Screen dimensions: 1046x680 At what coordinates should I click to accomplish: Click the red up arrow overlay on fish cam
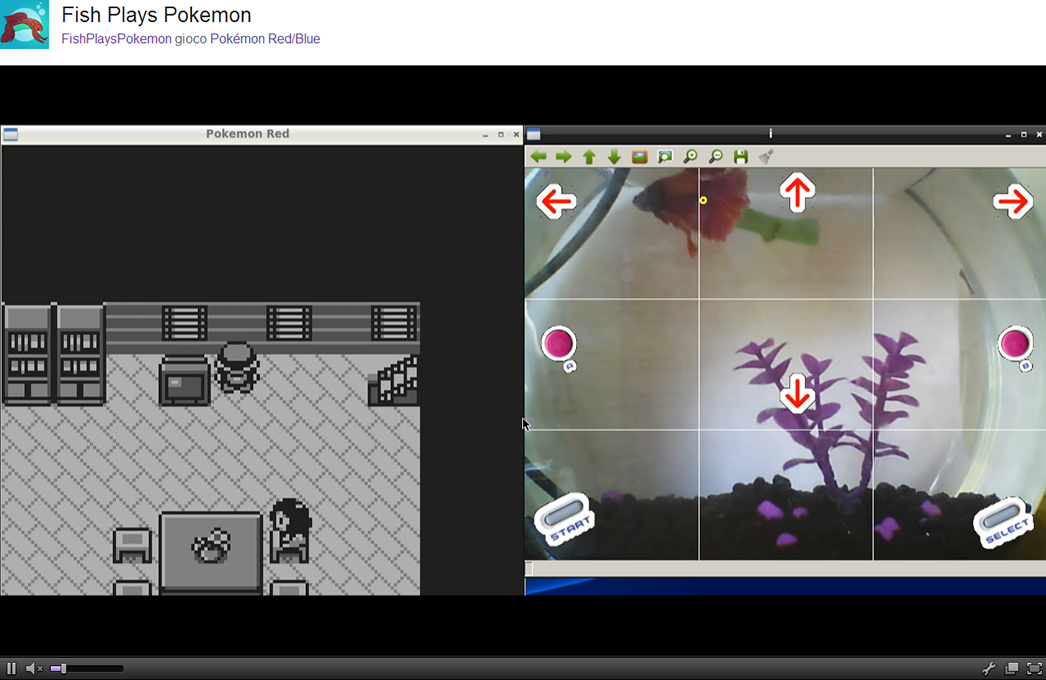pyautogui.click(x=797, y=192)
